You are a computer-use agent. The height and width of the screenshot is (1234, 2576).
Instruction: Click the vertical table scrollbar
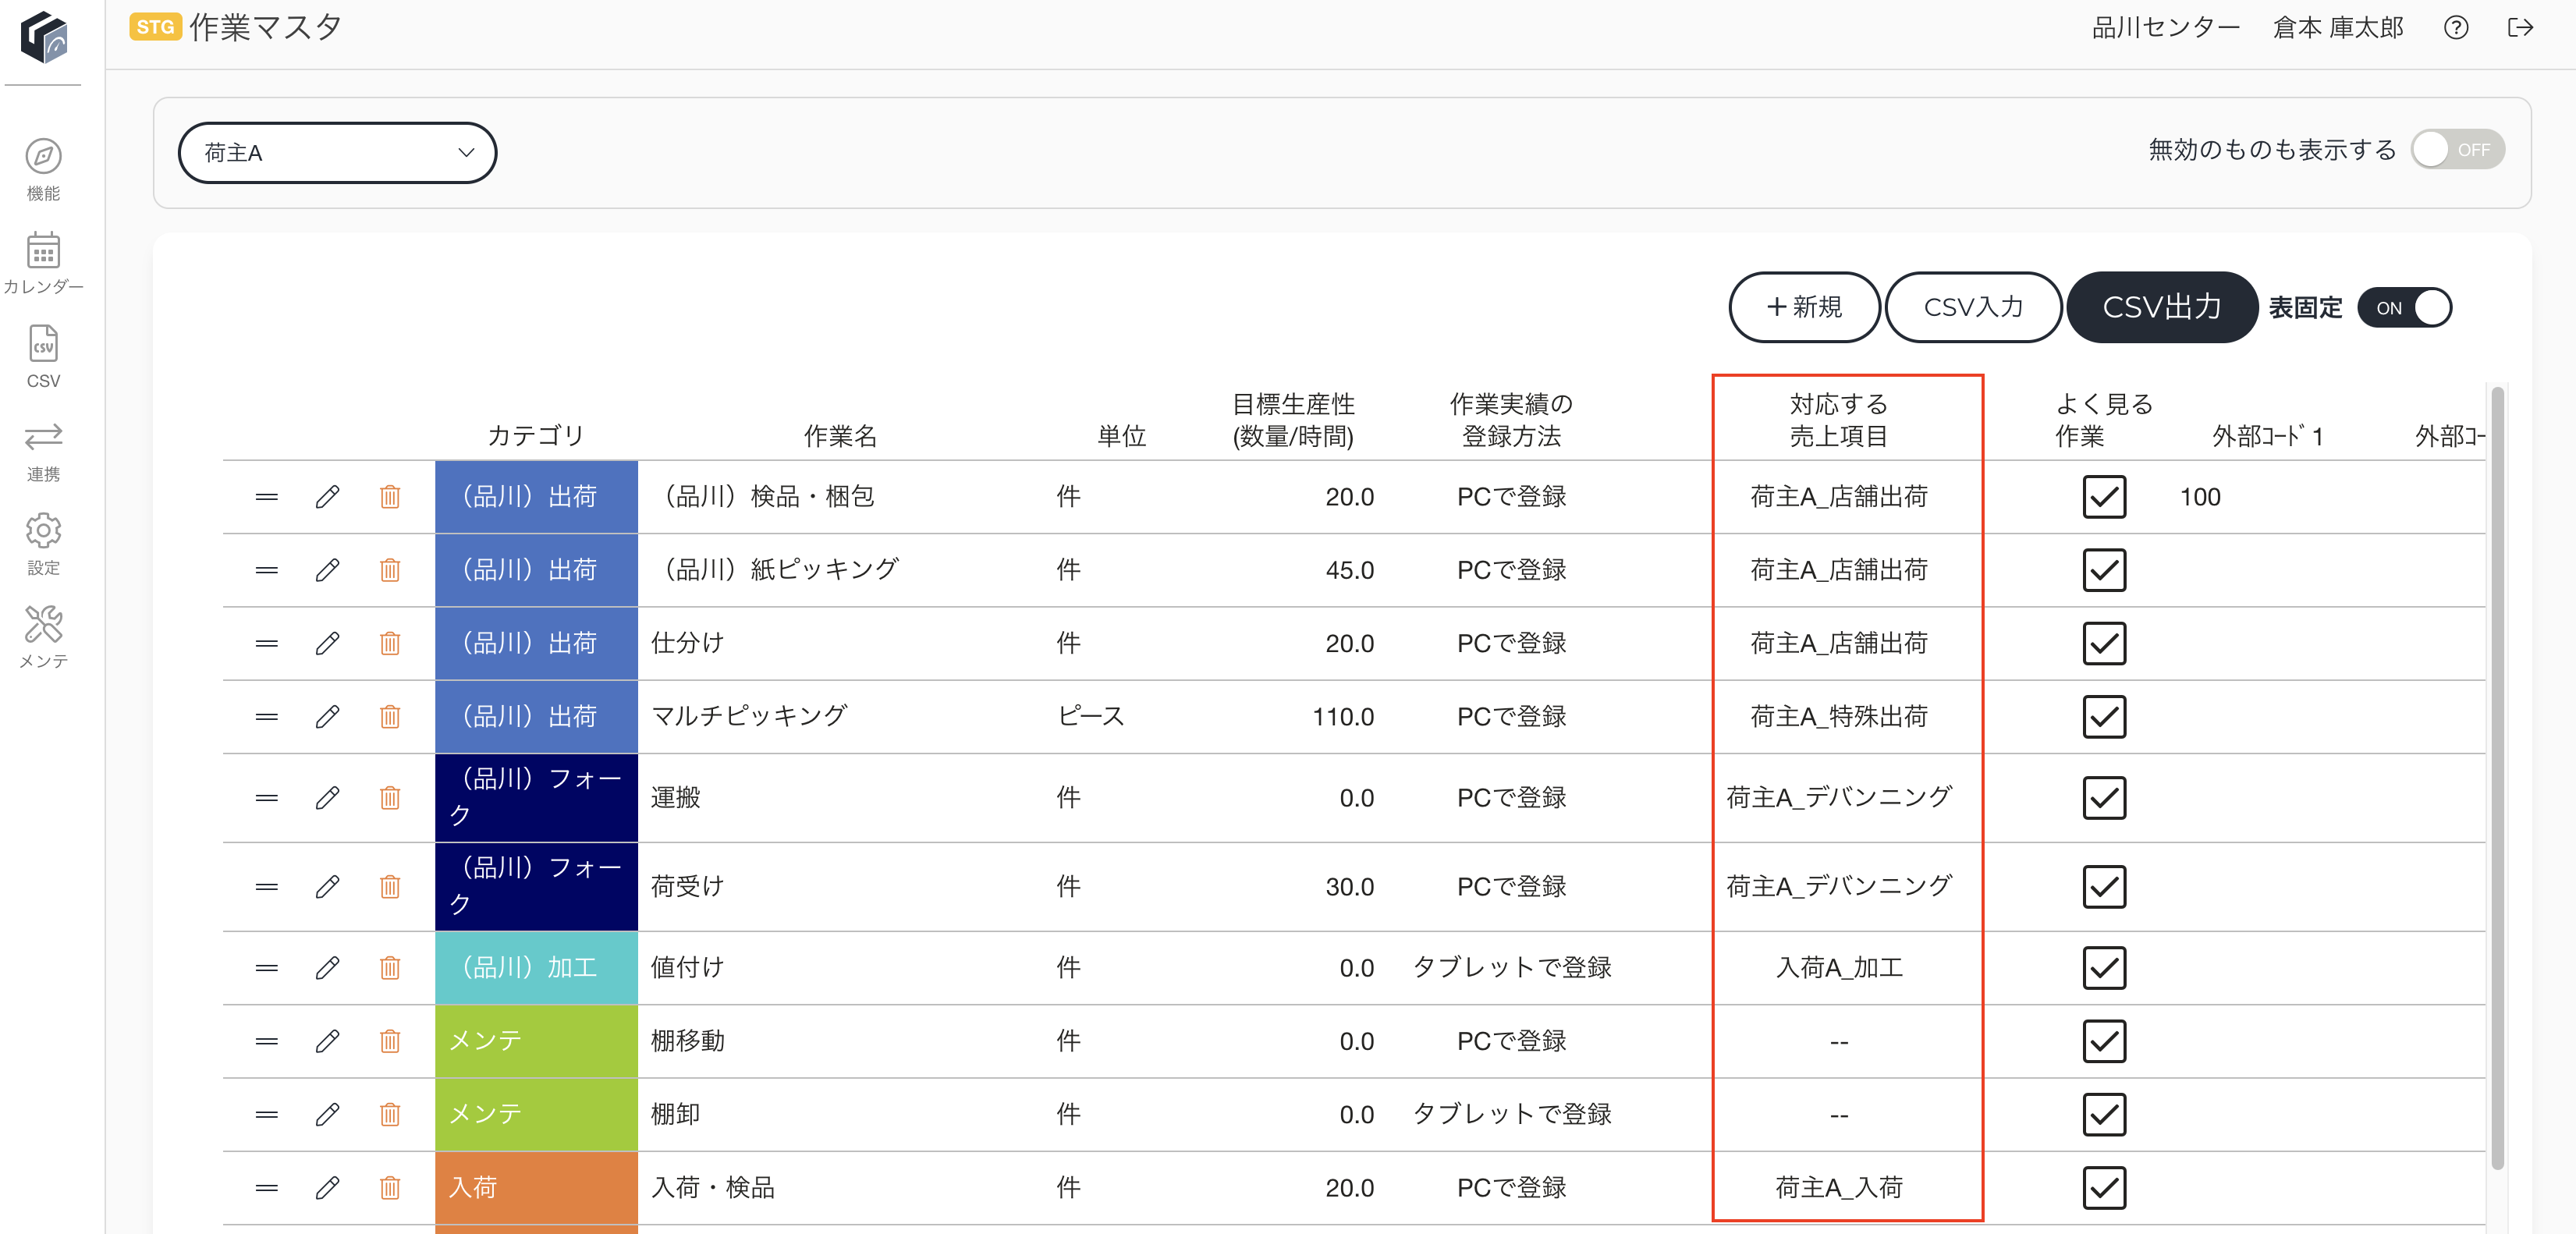tap(2497, 778)
